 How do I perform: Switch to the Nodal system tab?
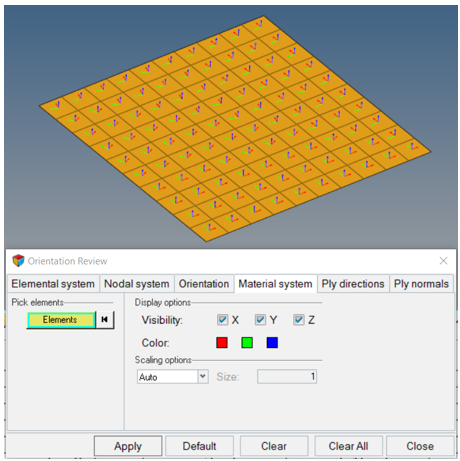tap(137, 284)
